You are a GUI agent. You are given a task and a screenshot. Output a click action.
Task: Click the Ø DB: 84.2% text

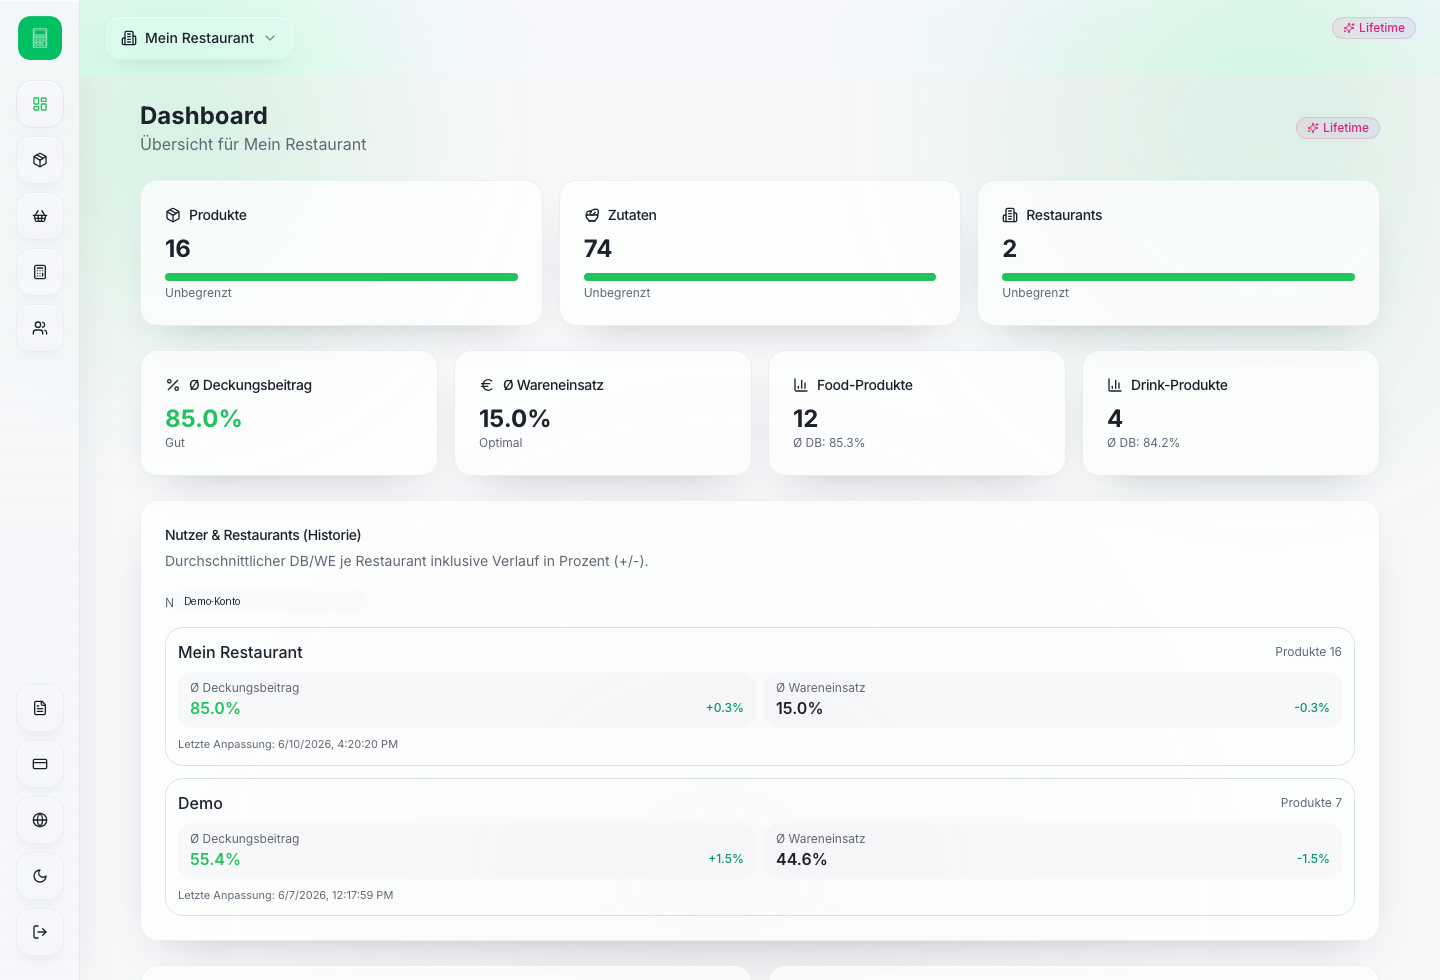point(1143,443)
